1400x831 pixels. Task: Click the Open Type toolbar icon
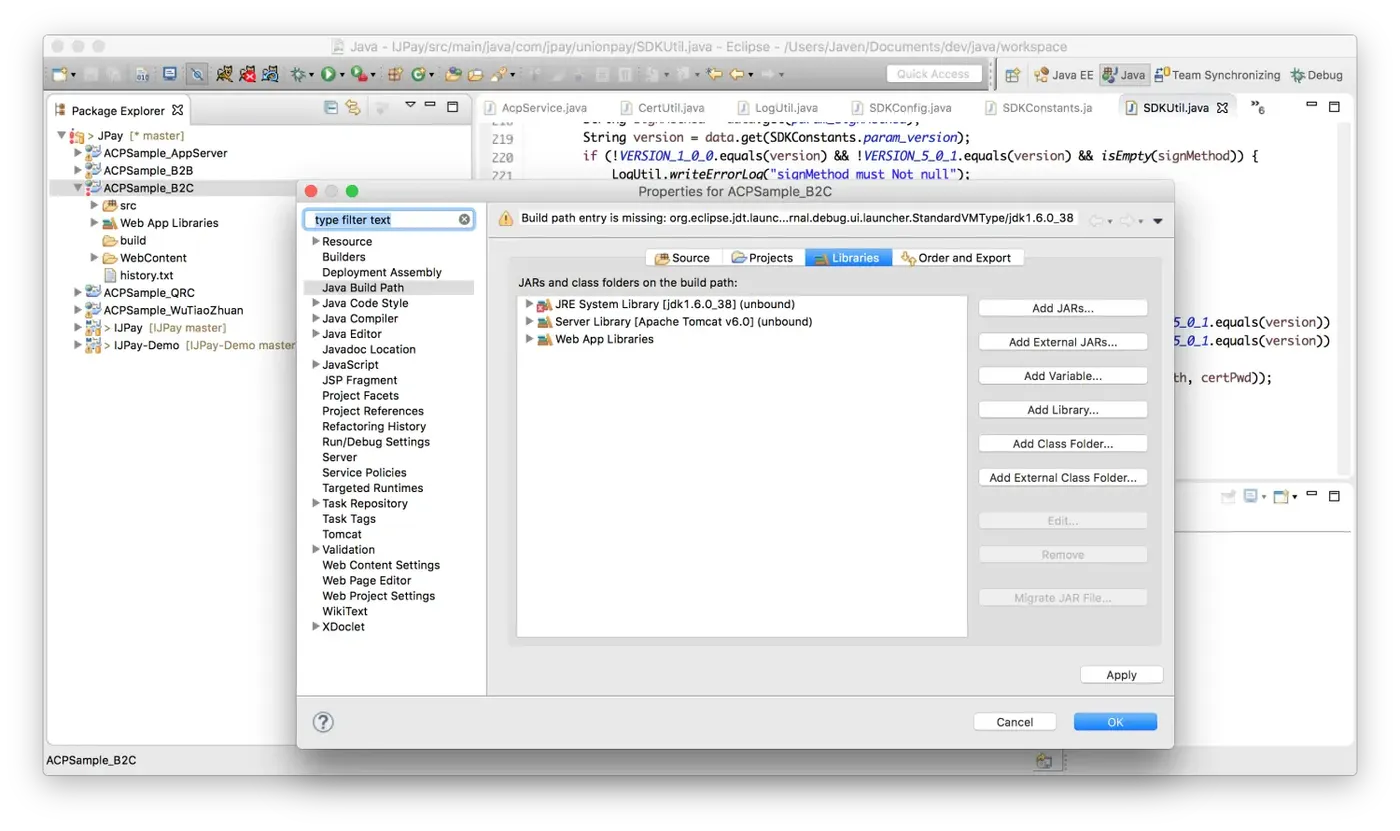click(453, 74)
